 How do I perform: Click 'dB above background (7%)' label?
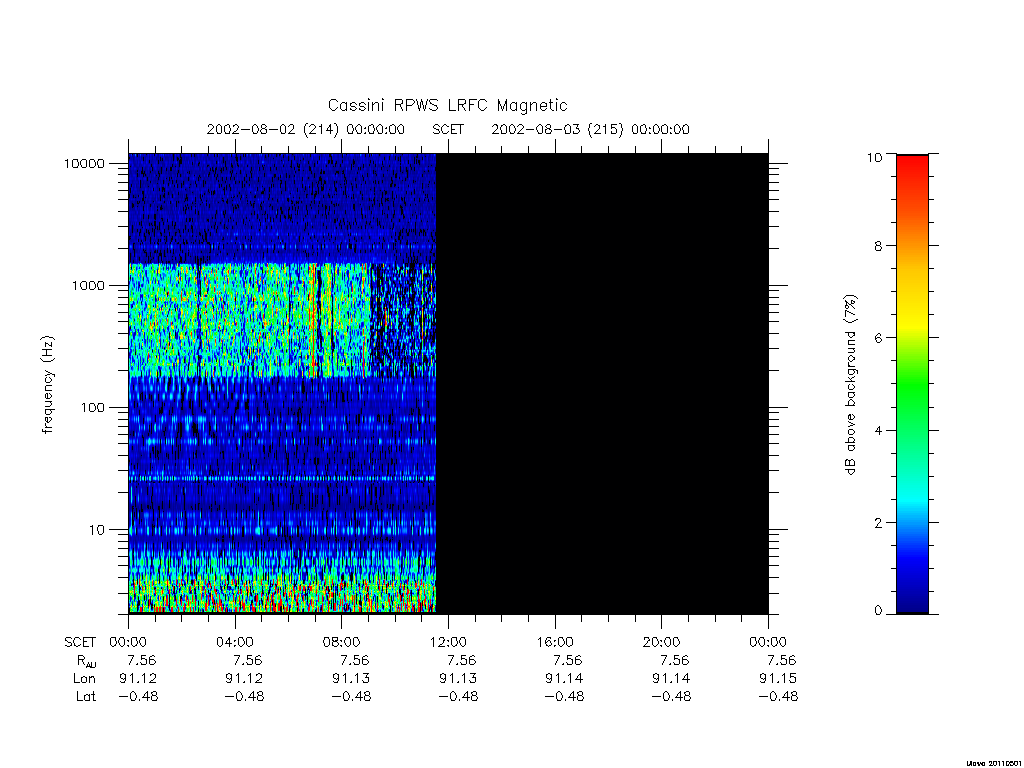click(850, 385)
